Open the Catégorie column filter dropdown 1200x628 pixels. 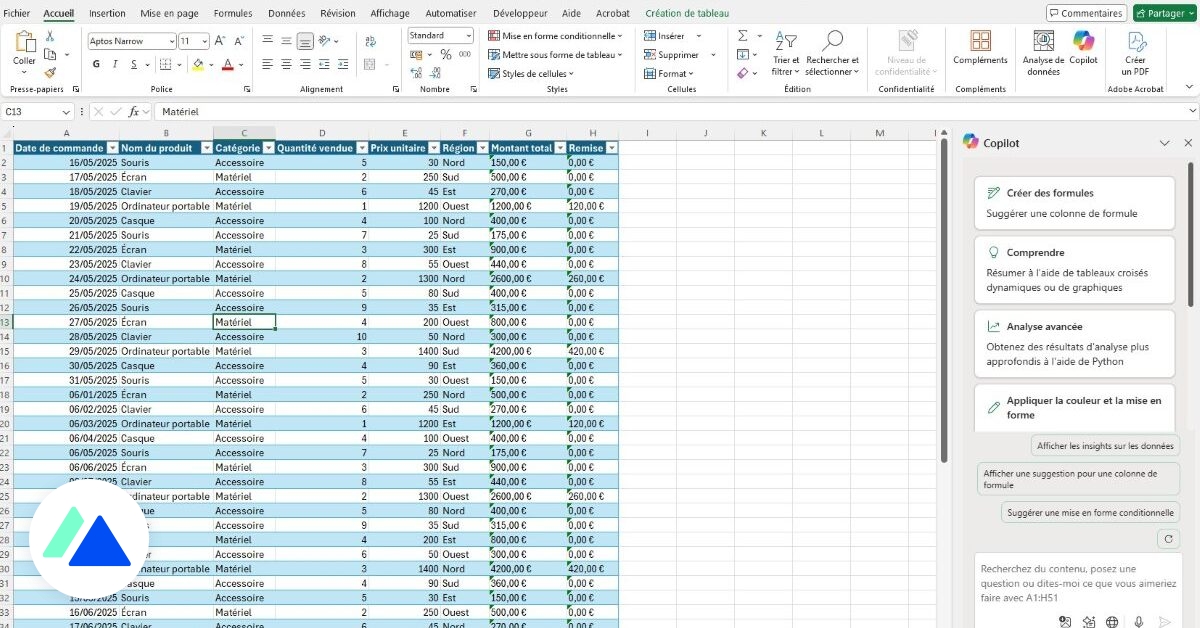pyautogui.click(x=267, y=148)
